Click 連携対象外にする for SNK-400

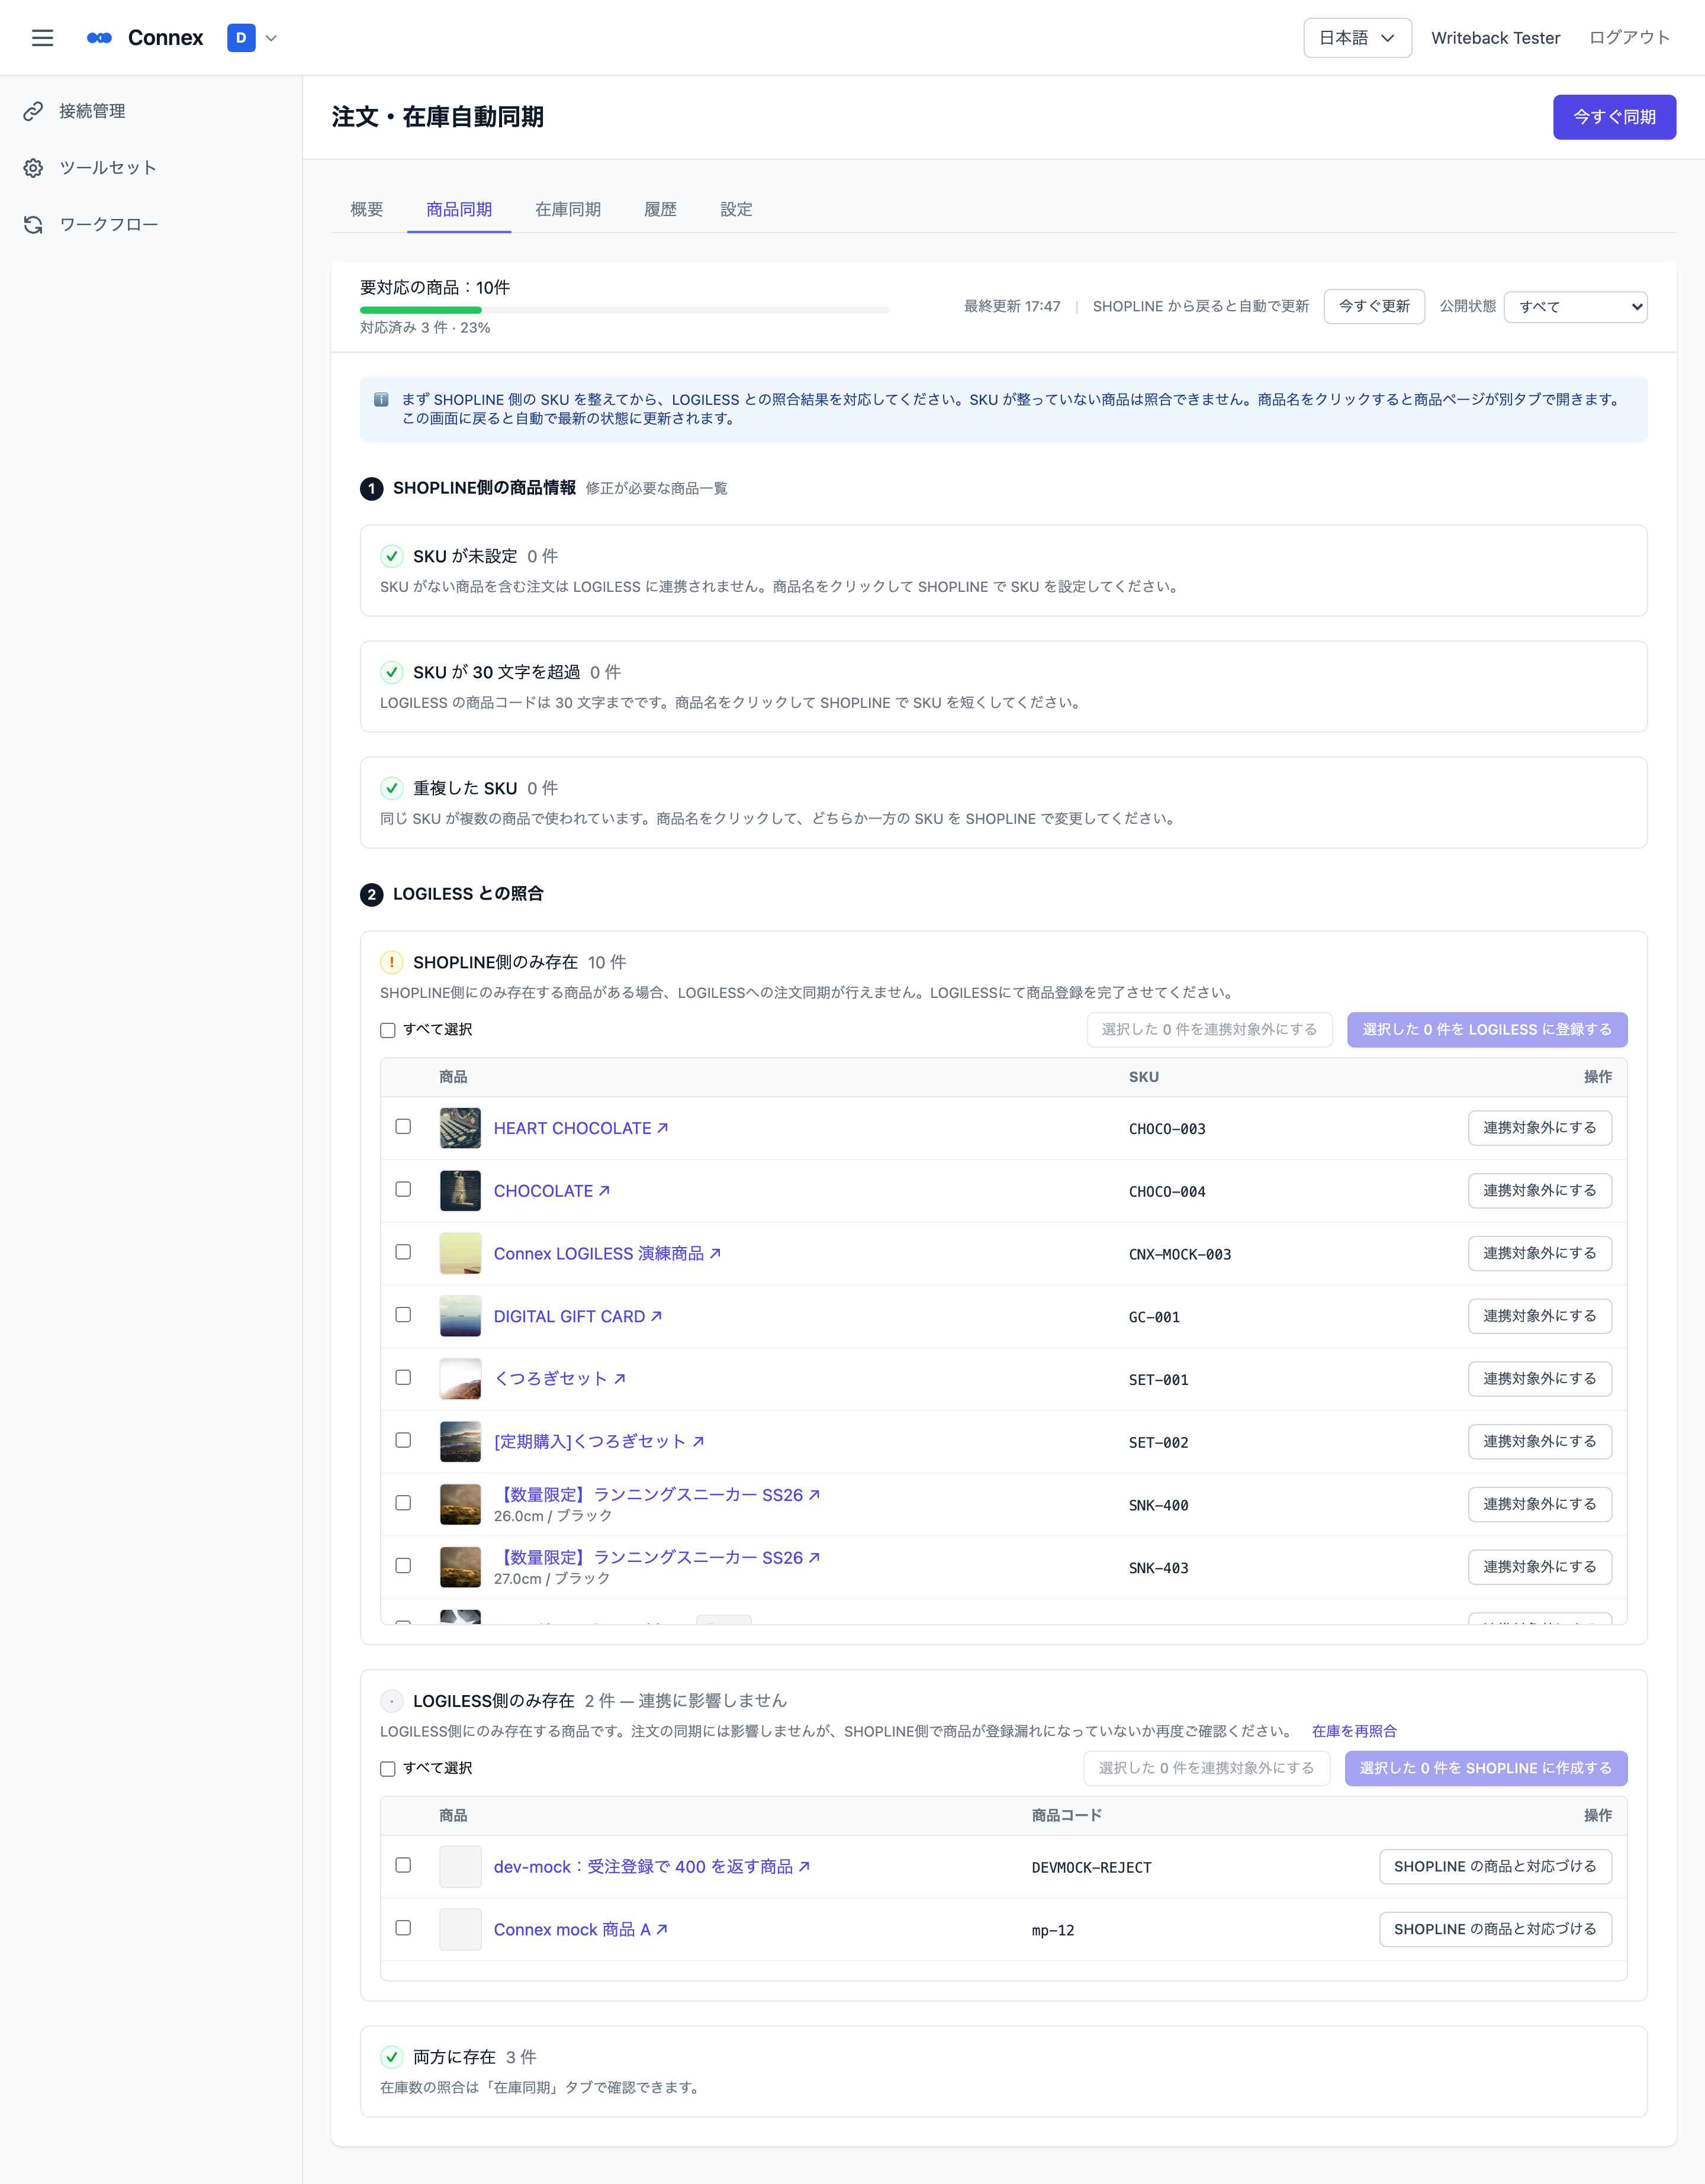(x=1540, y=1505)
